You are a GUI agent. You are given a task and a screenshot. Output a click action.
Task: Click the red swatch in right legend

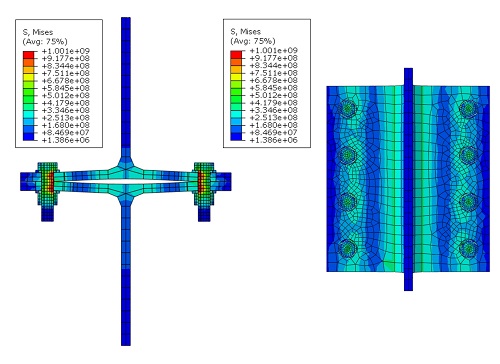[x=236, y=54]
